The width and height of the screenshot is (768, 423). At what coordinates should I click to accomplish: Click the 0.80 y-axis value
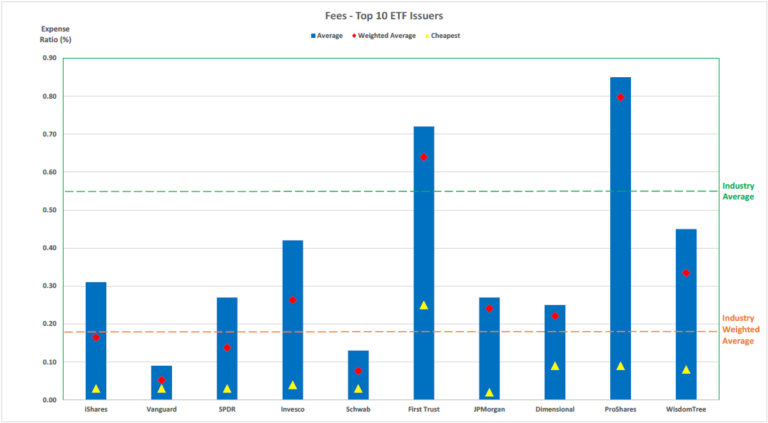(x=49, y=96)
